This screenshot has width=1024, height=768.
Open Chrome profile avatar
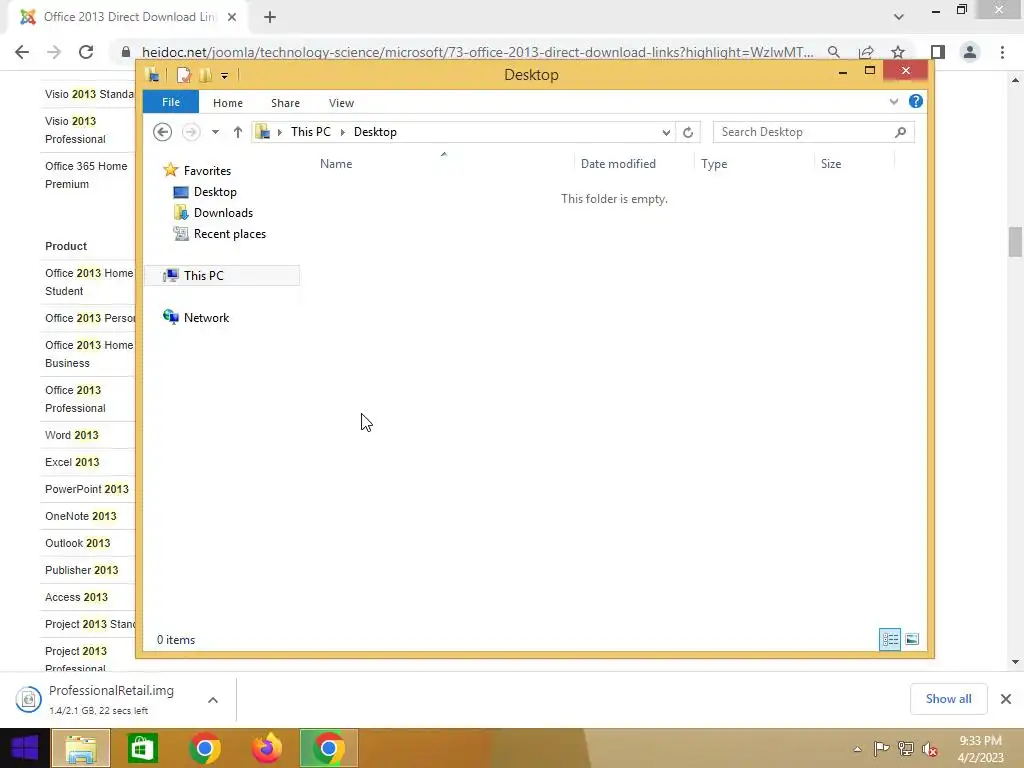pyautogui.click(x=970, y=52)
